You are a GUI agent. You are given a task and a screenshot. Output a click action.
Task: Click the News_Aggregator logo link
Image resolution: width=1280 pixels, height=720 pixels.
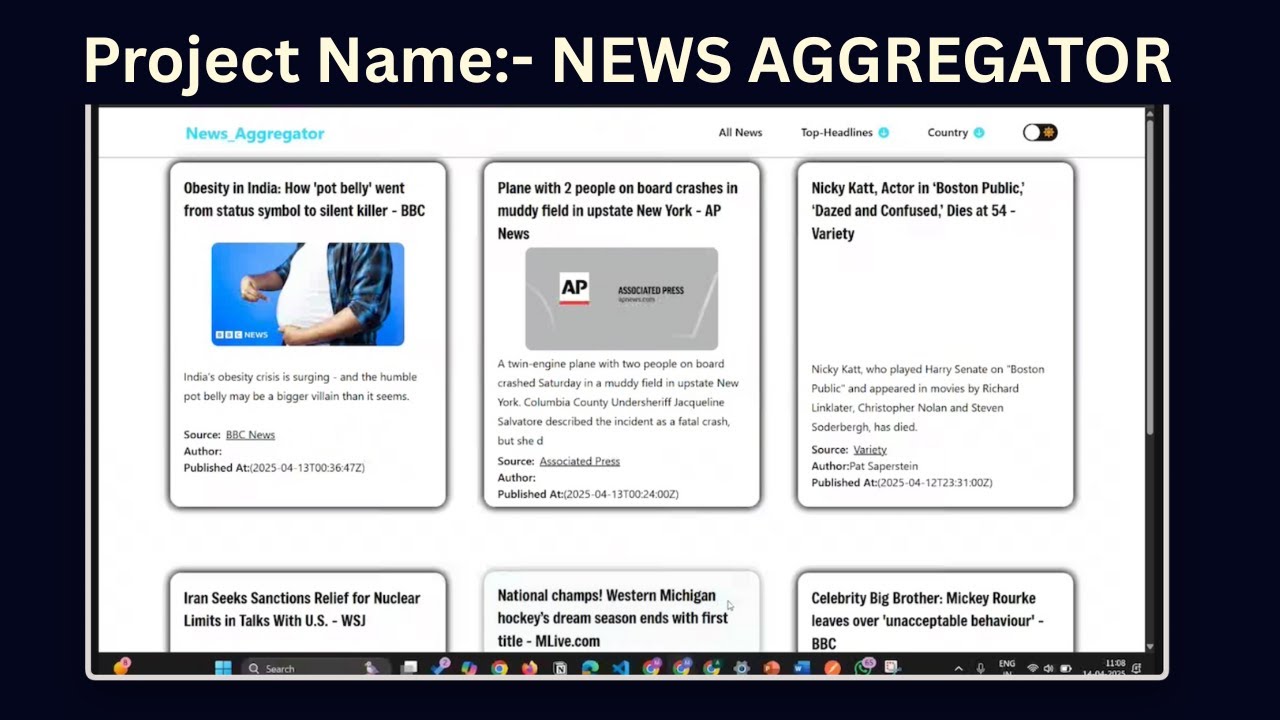[255, 133]
